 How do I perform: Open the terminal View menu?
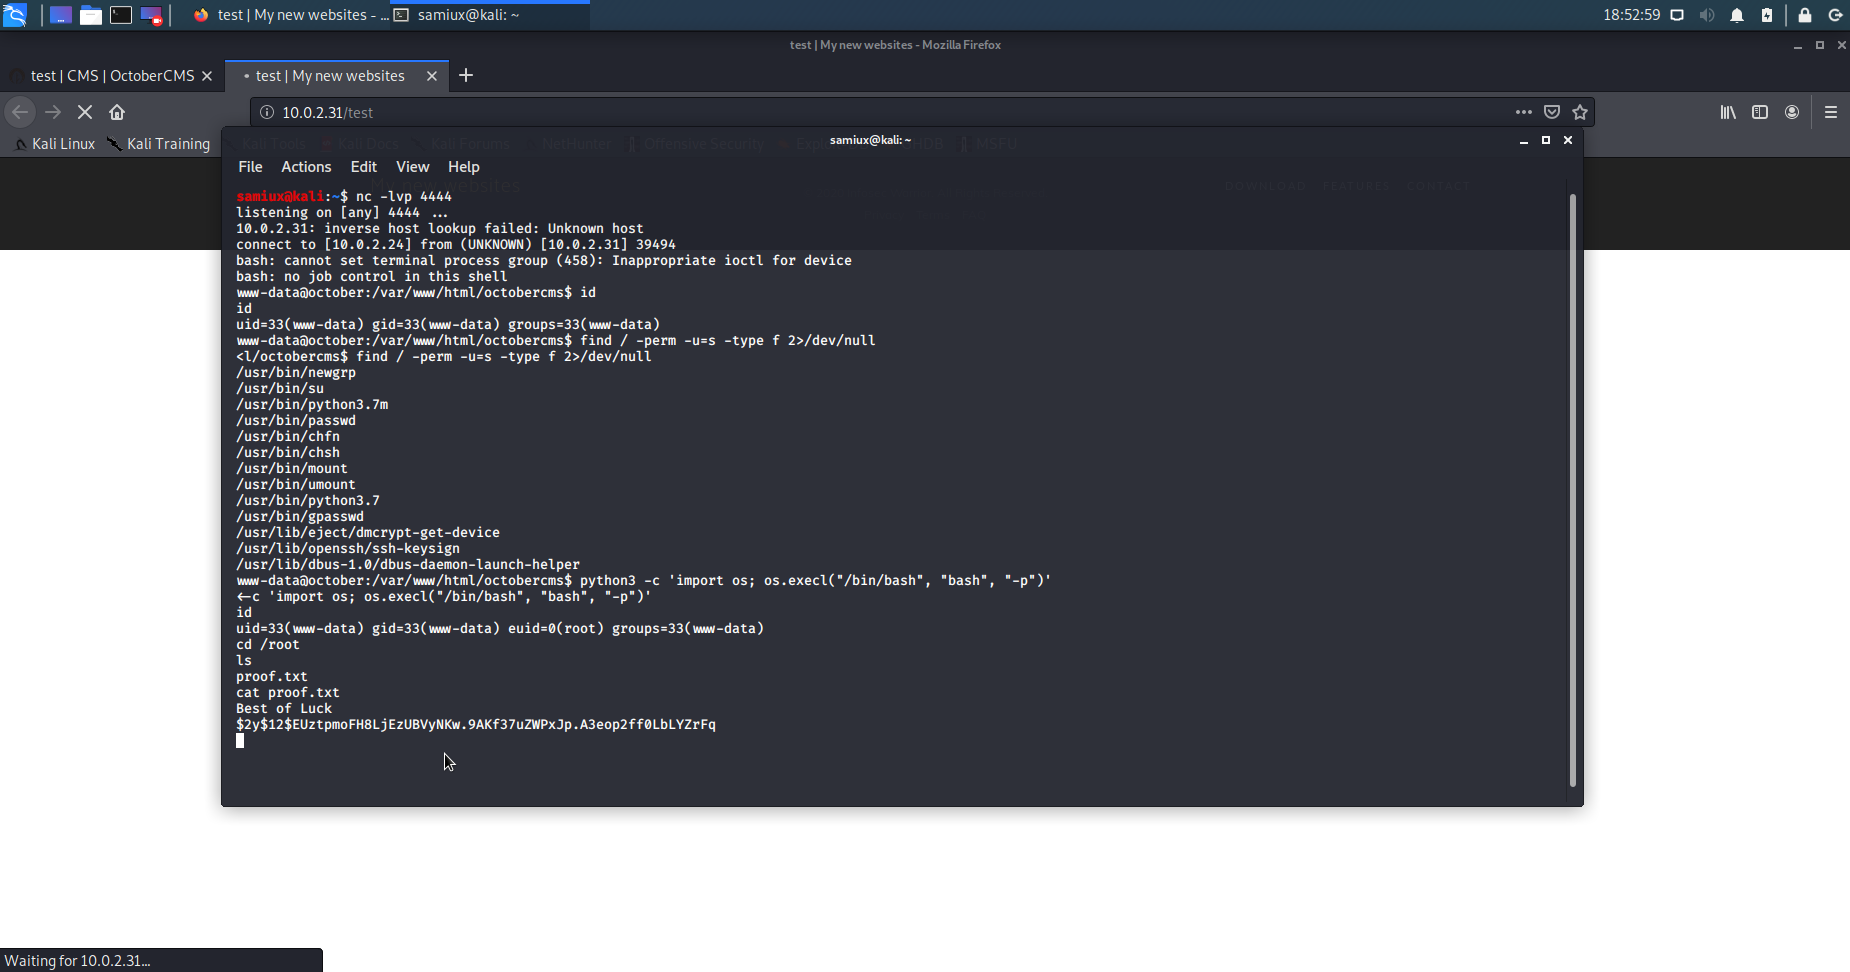pyautogui.click(x=412, y=167)
